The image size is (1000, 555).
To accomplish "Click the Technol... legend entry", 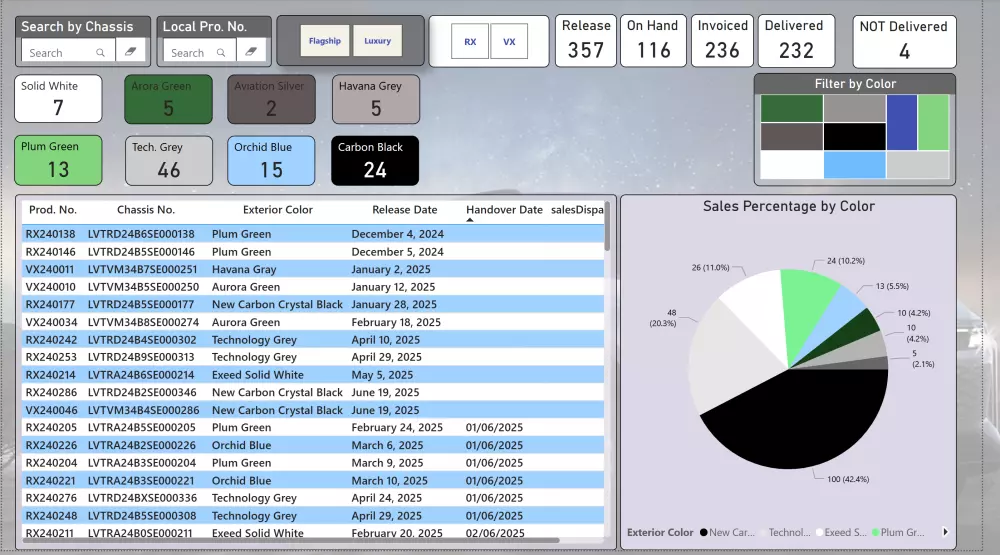I will click(784, 532).
